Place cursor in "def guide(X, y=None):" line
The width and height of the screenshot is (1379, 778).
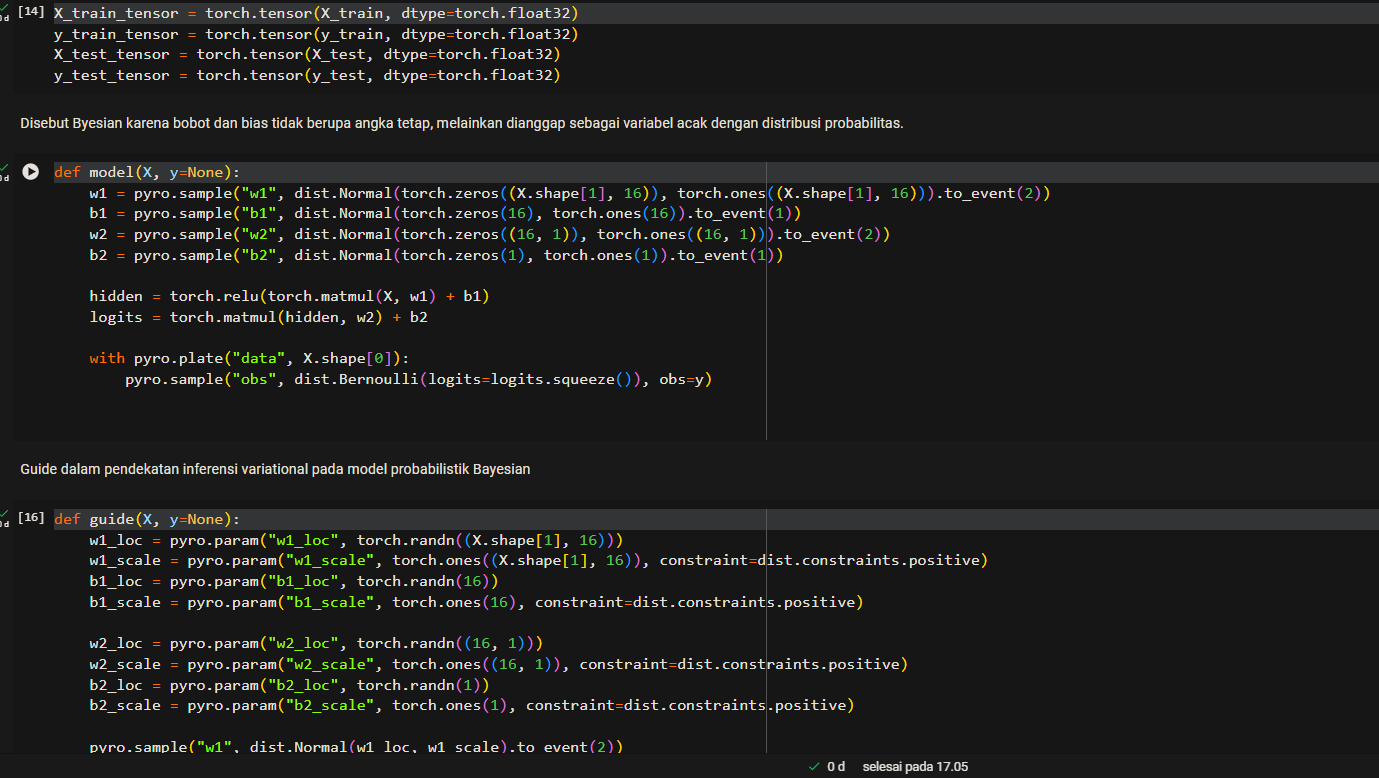147,519
